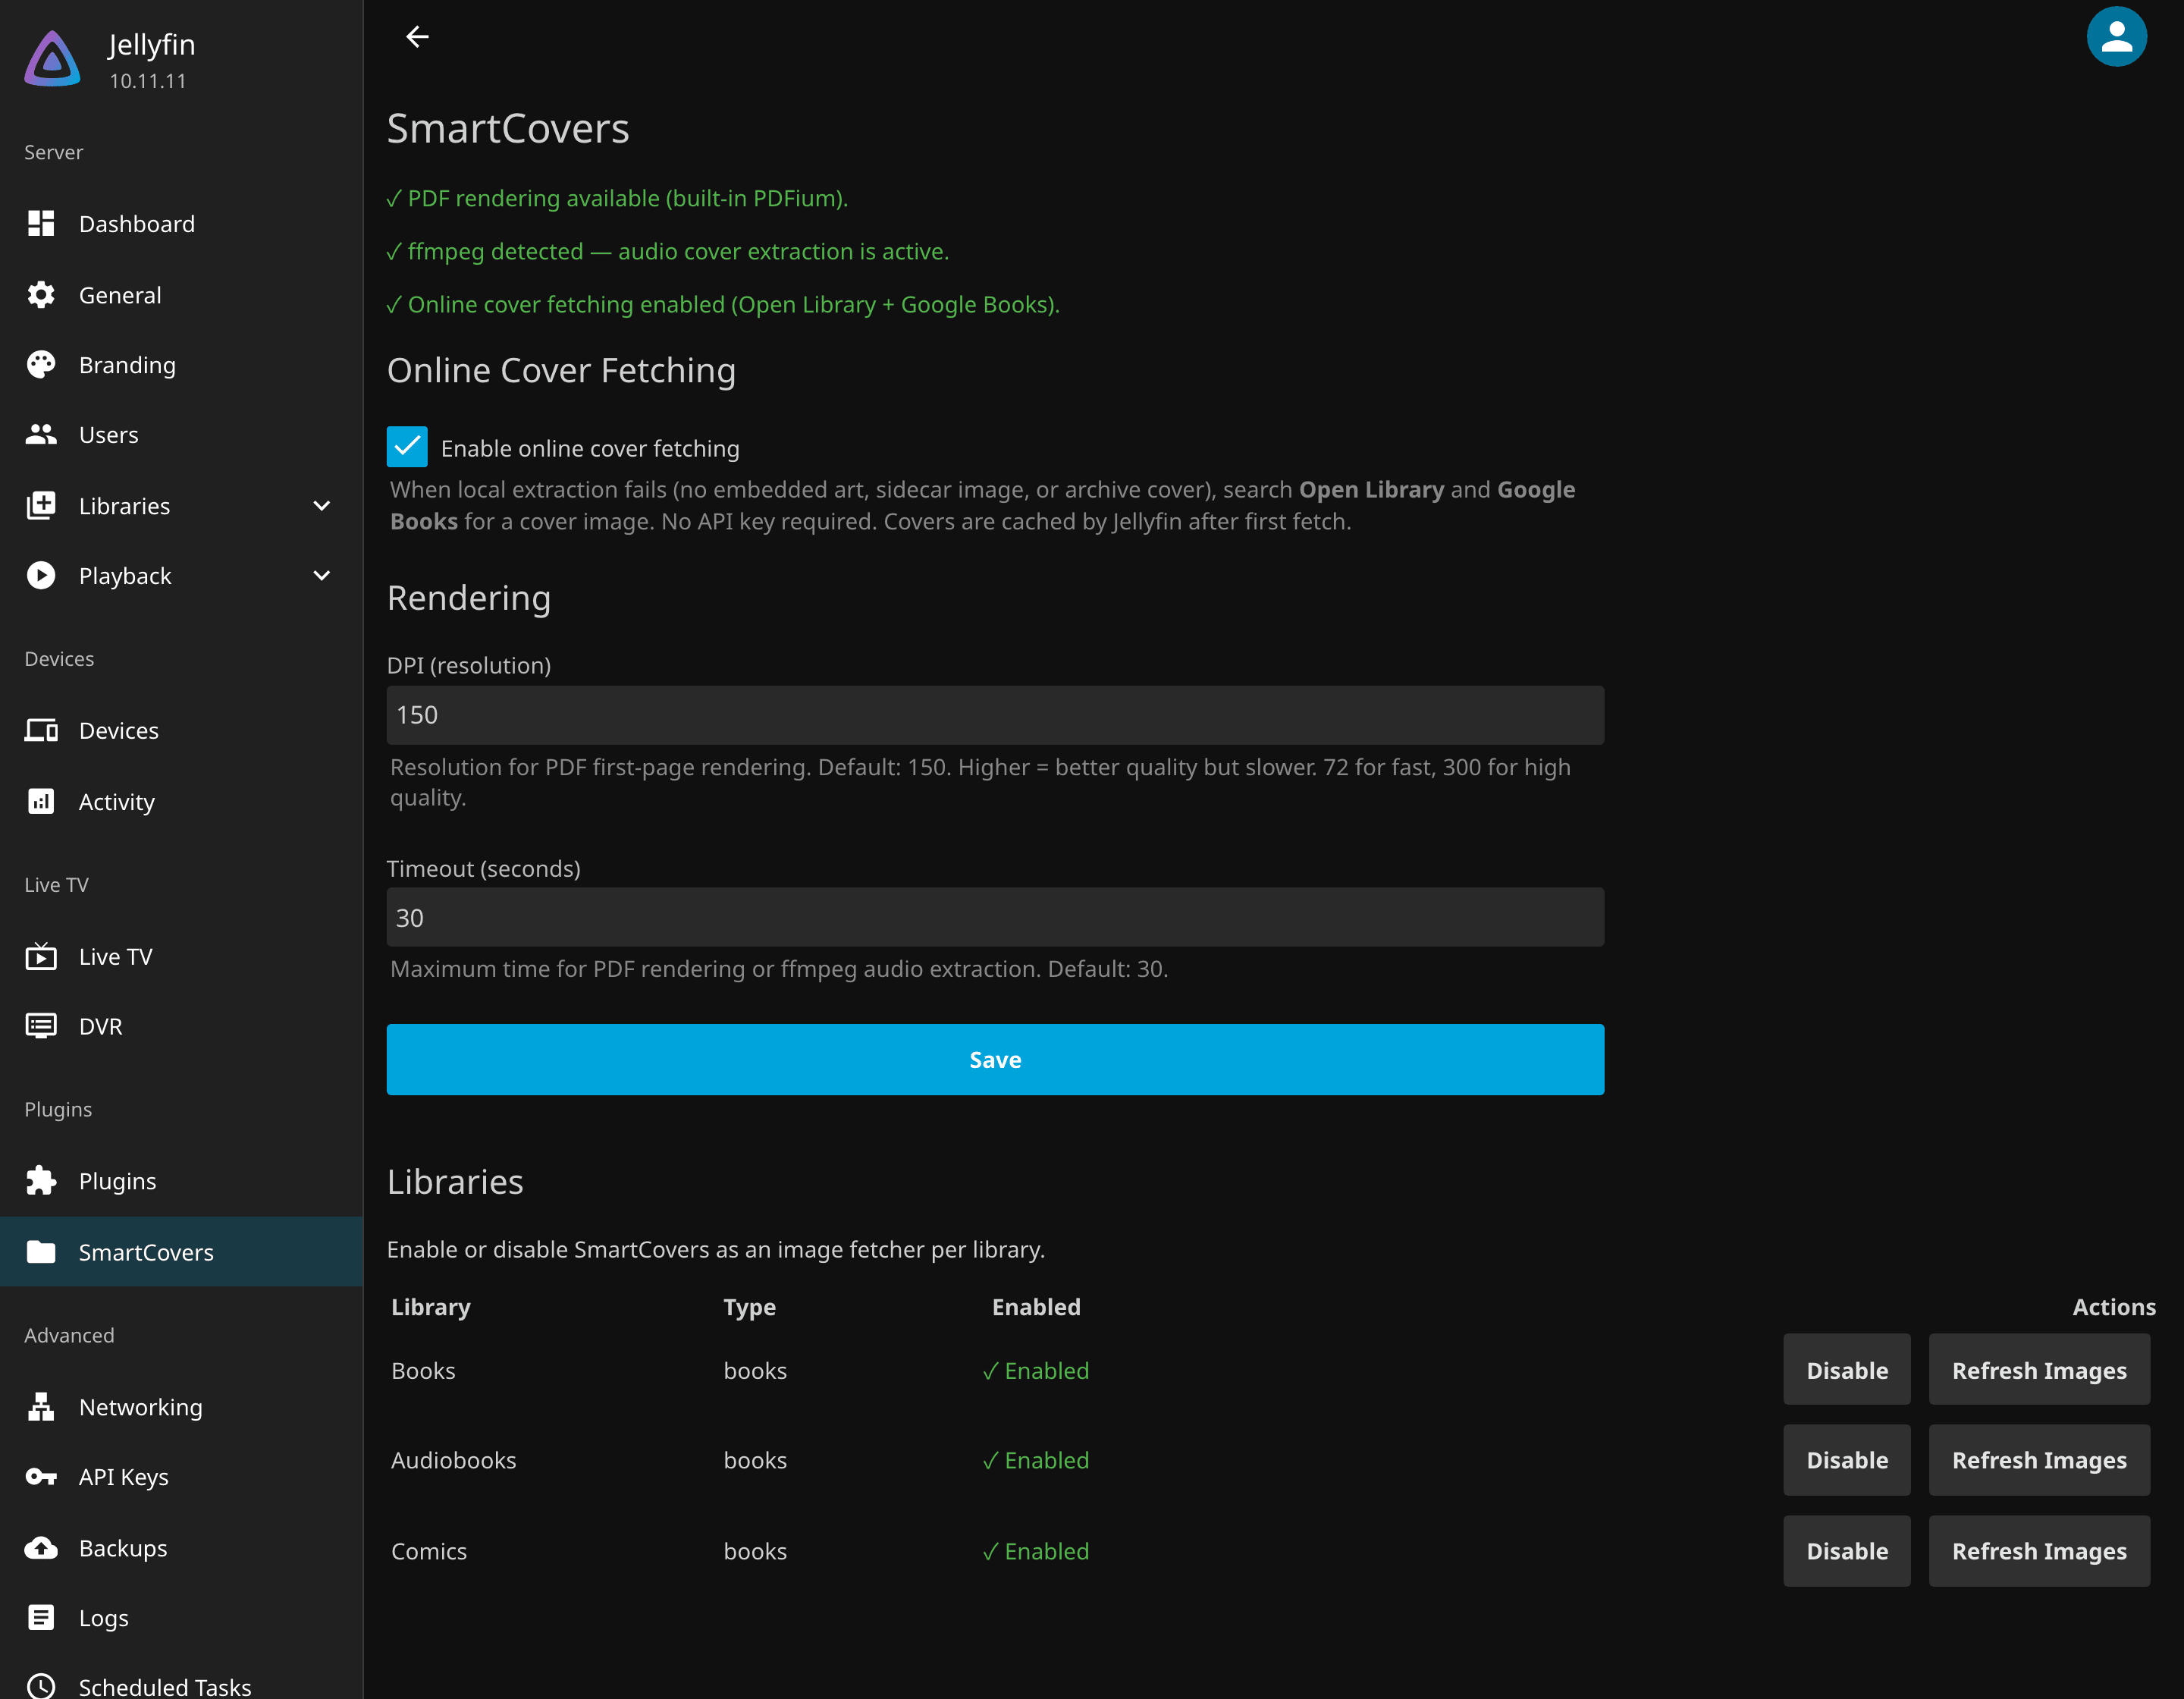This screenshot has width=2184, height=1699.
Task: Expand the Libraries sidebar chevron
Action: 322,505
